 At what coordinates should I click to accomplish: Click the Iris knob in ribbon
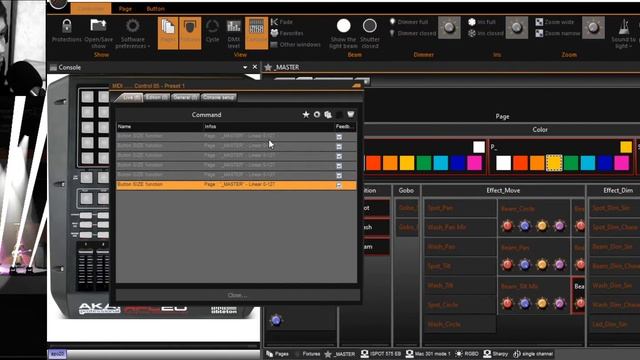[x=517, y=28]
